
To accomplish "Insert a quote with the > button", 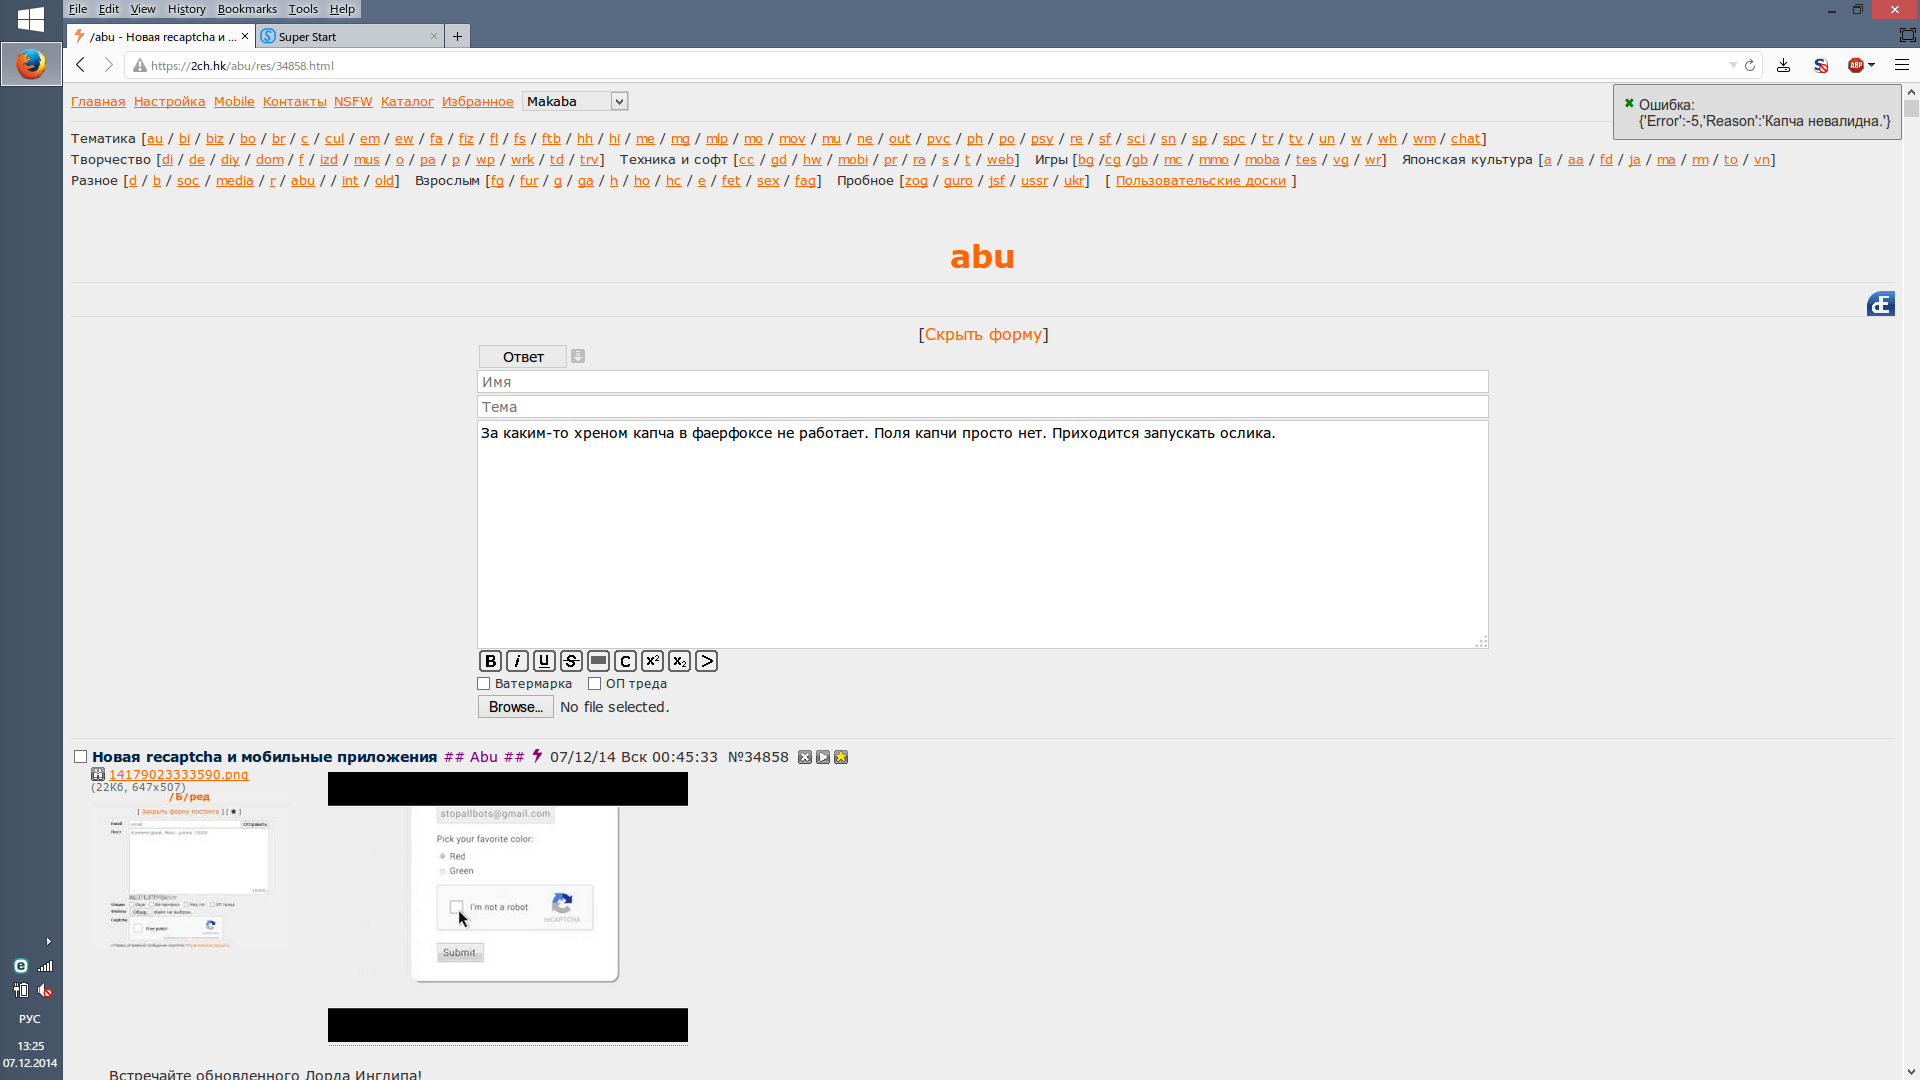I will pyautogui.click(x=706, y=661).
